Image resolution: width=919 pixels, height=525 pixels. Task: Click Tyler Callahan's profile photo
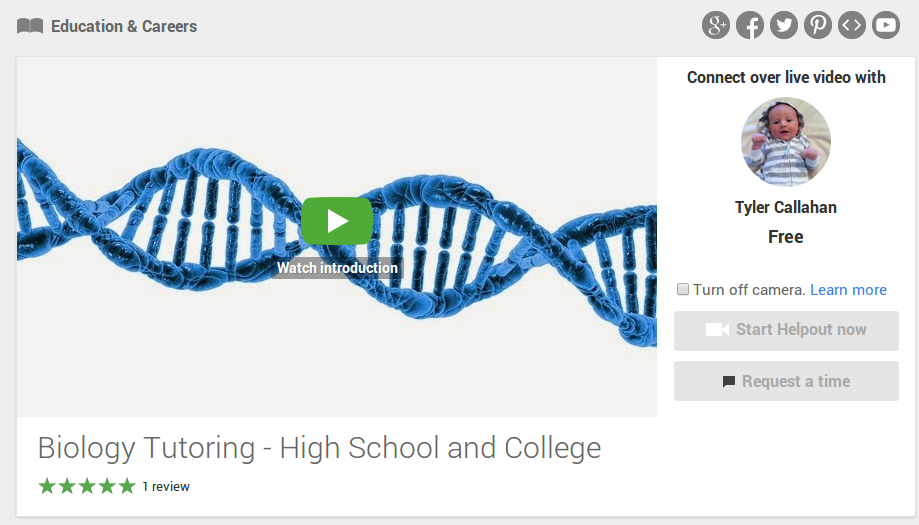tap(785, 142)
